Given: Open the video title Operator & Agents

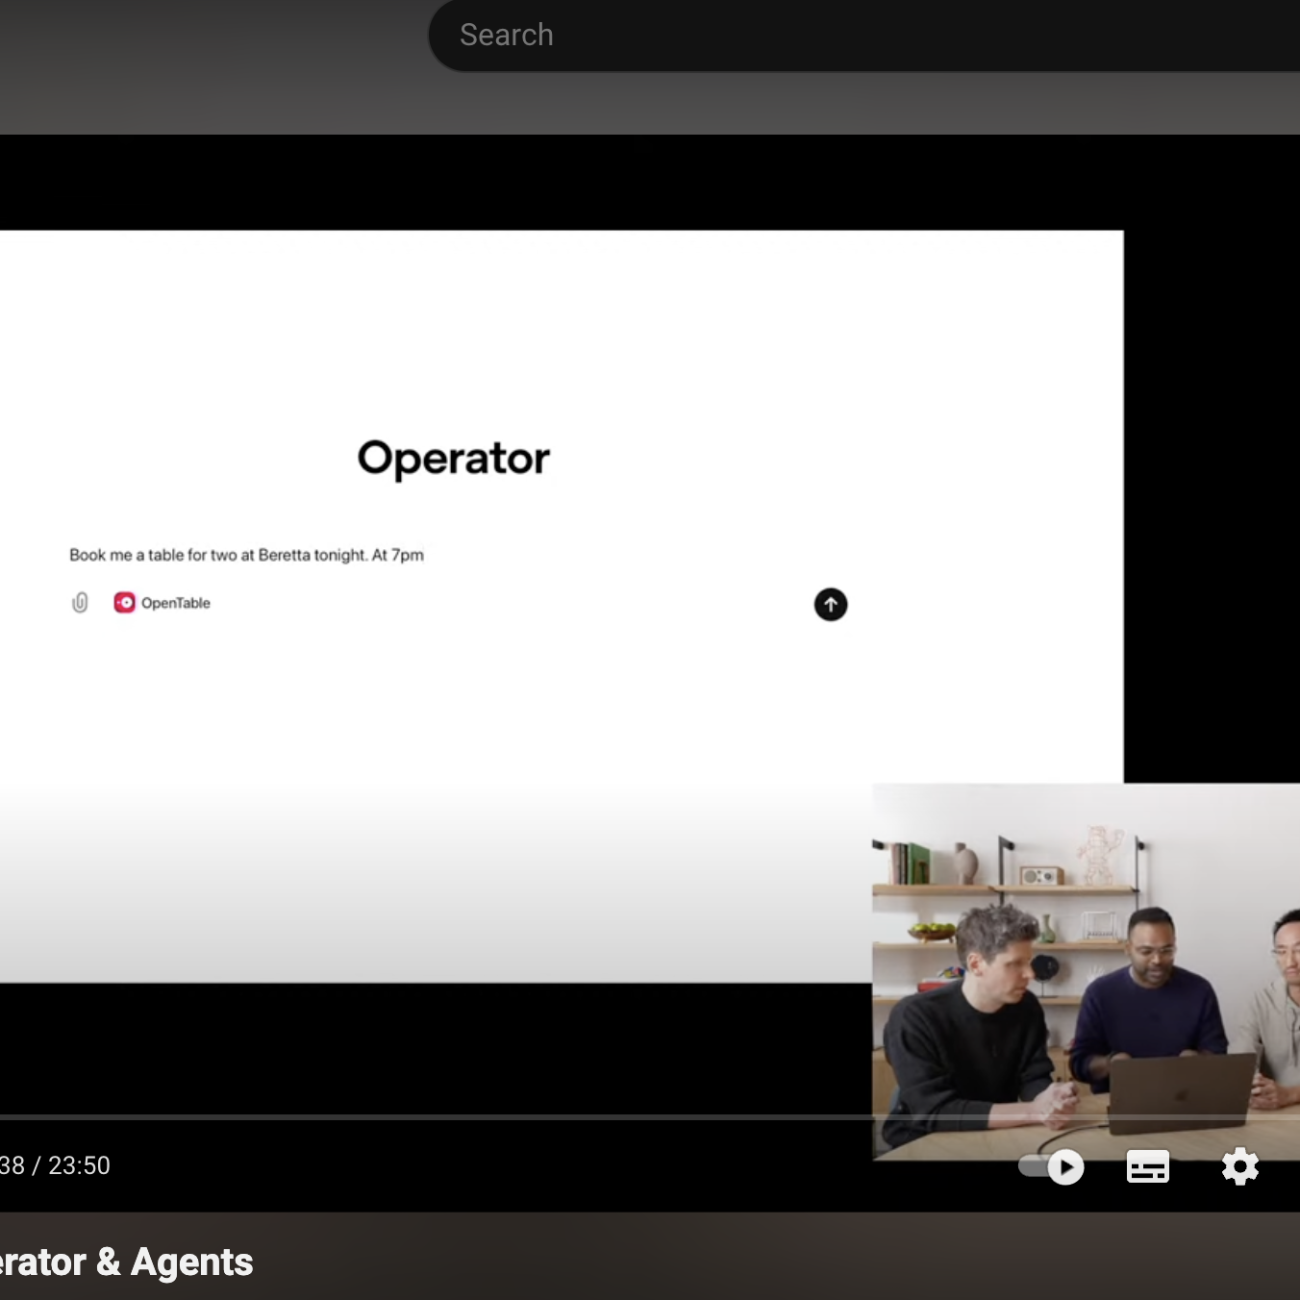Looking at the screenshot, I should point(125,1262).
